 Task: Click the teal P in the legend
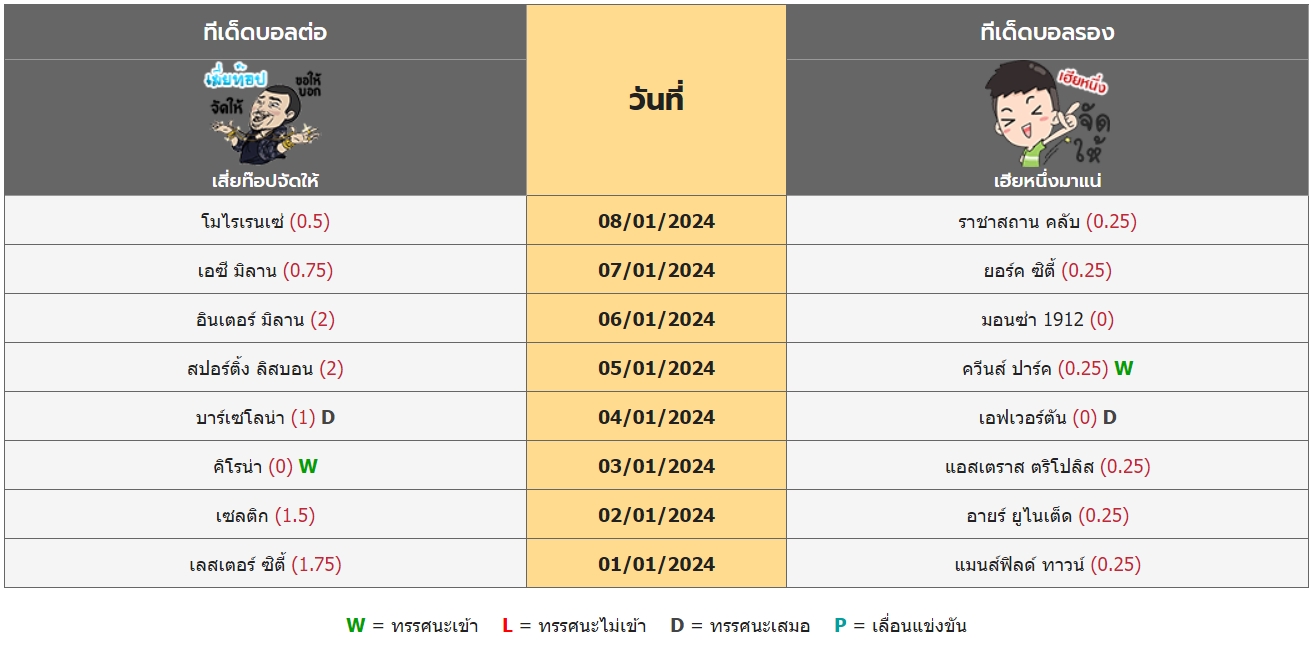point(840,626)
